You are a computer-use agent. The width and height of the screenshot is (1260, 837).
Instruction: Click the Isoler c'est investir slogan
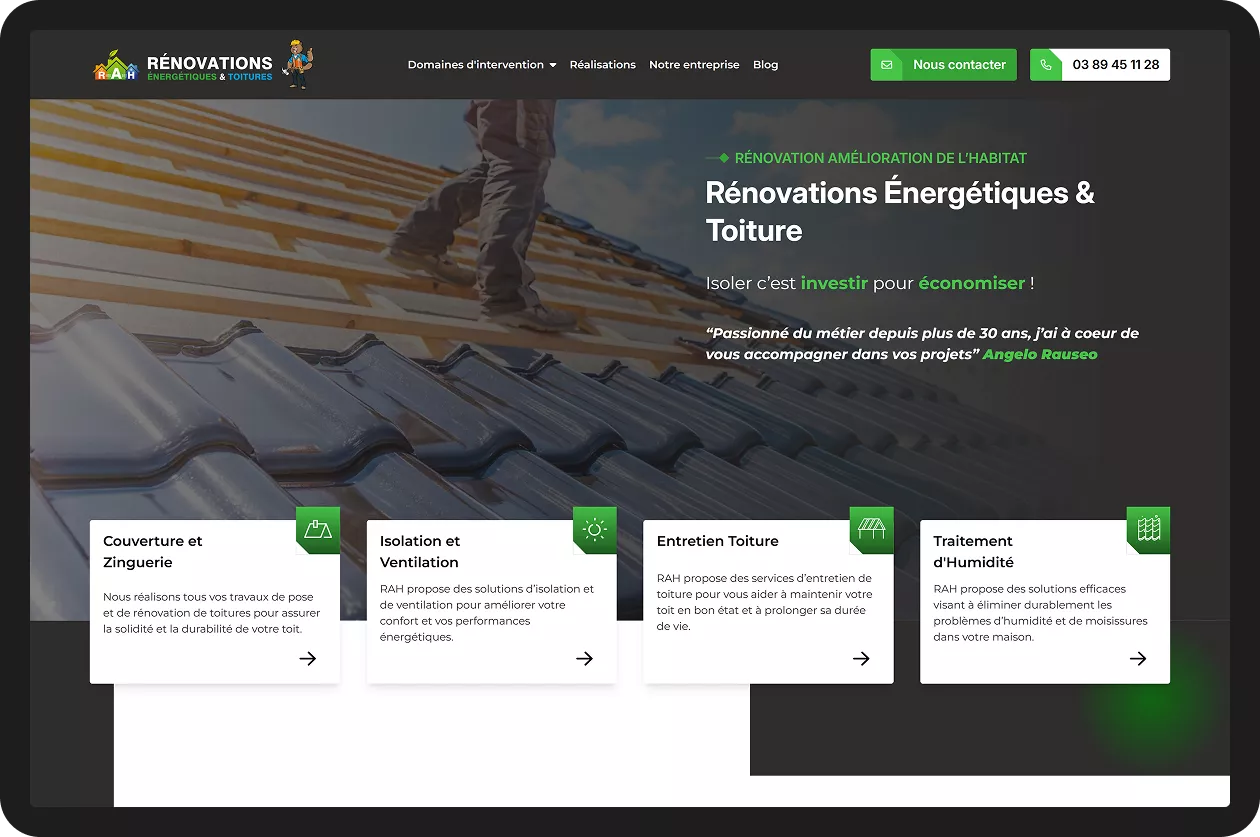870,283
